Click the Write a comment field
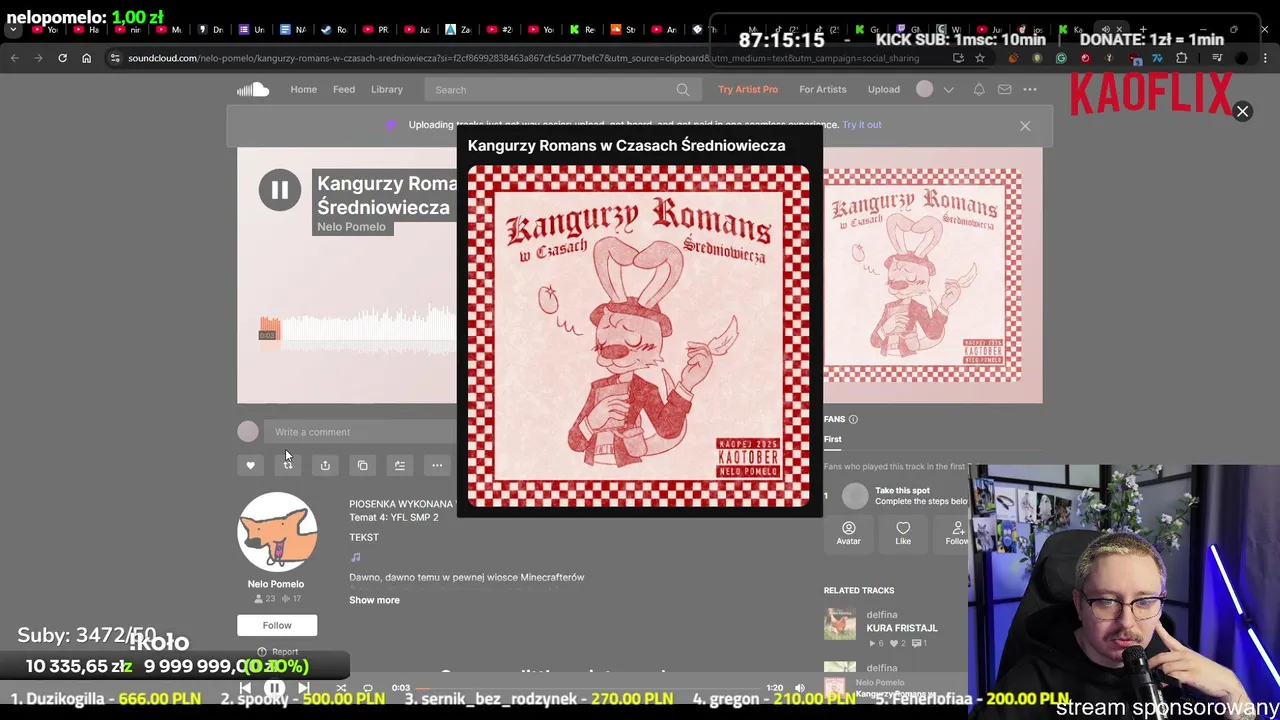 [x=360, y=432]
